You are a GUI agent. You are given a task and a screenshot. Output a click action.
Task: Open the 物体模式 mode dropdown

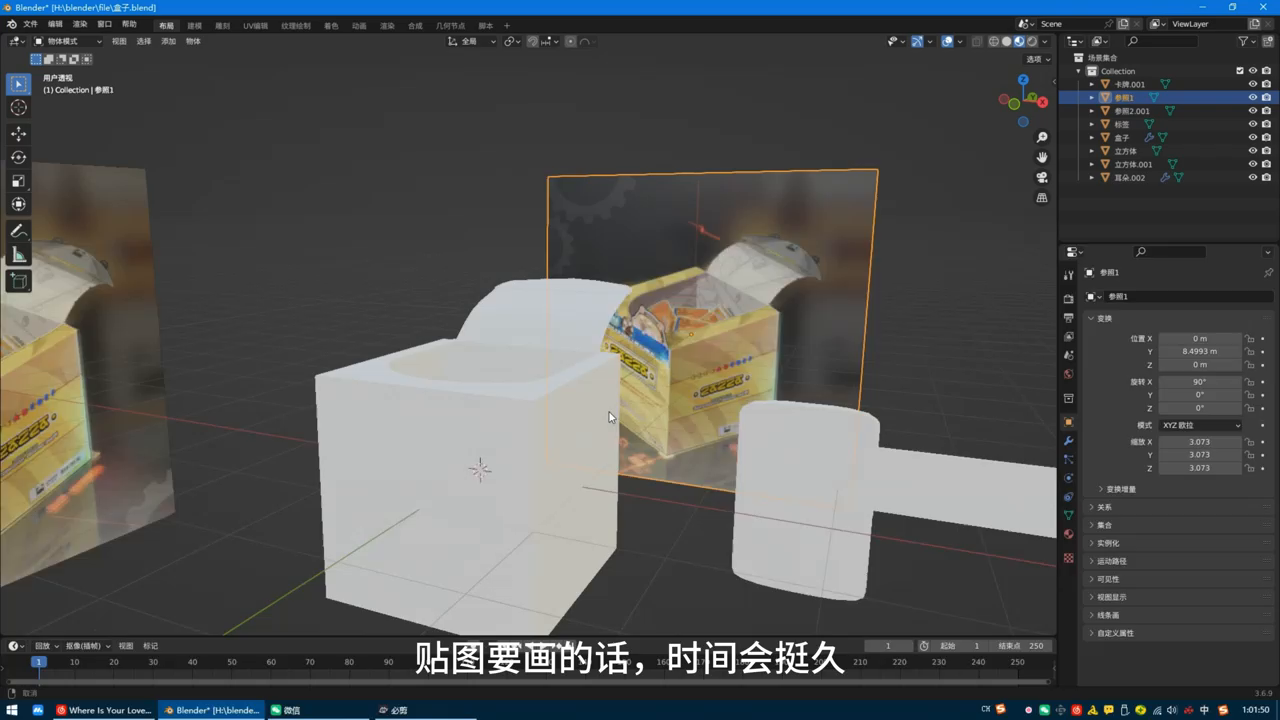click(68, 41)
